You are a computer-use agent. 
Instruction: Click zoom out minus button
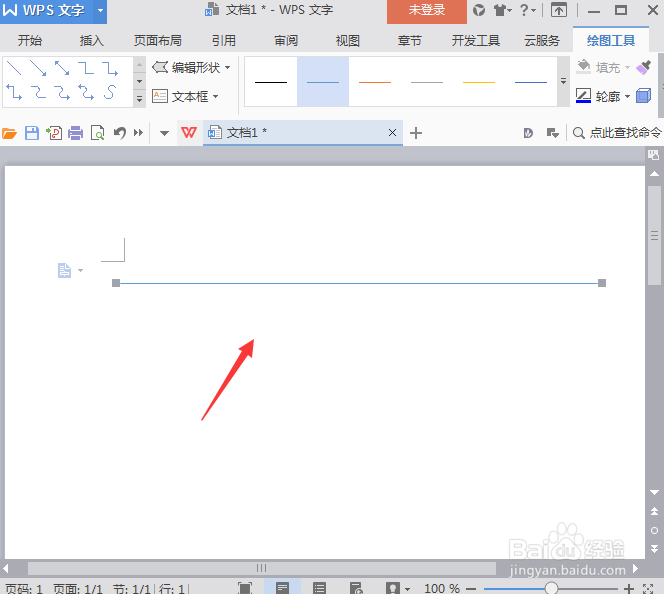click(471, 588)
